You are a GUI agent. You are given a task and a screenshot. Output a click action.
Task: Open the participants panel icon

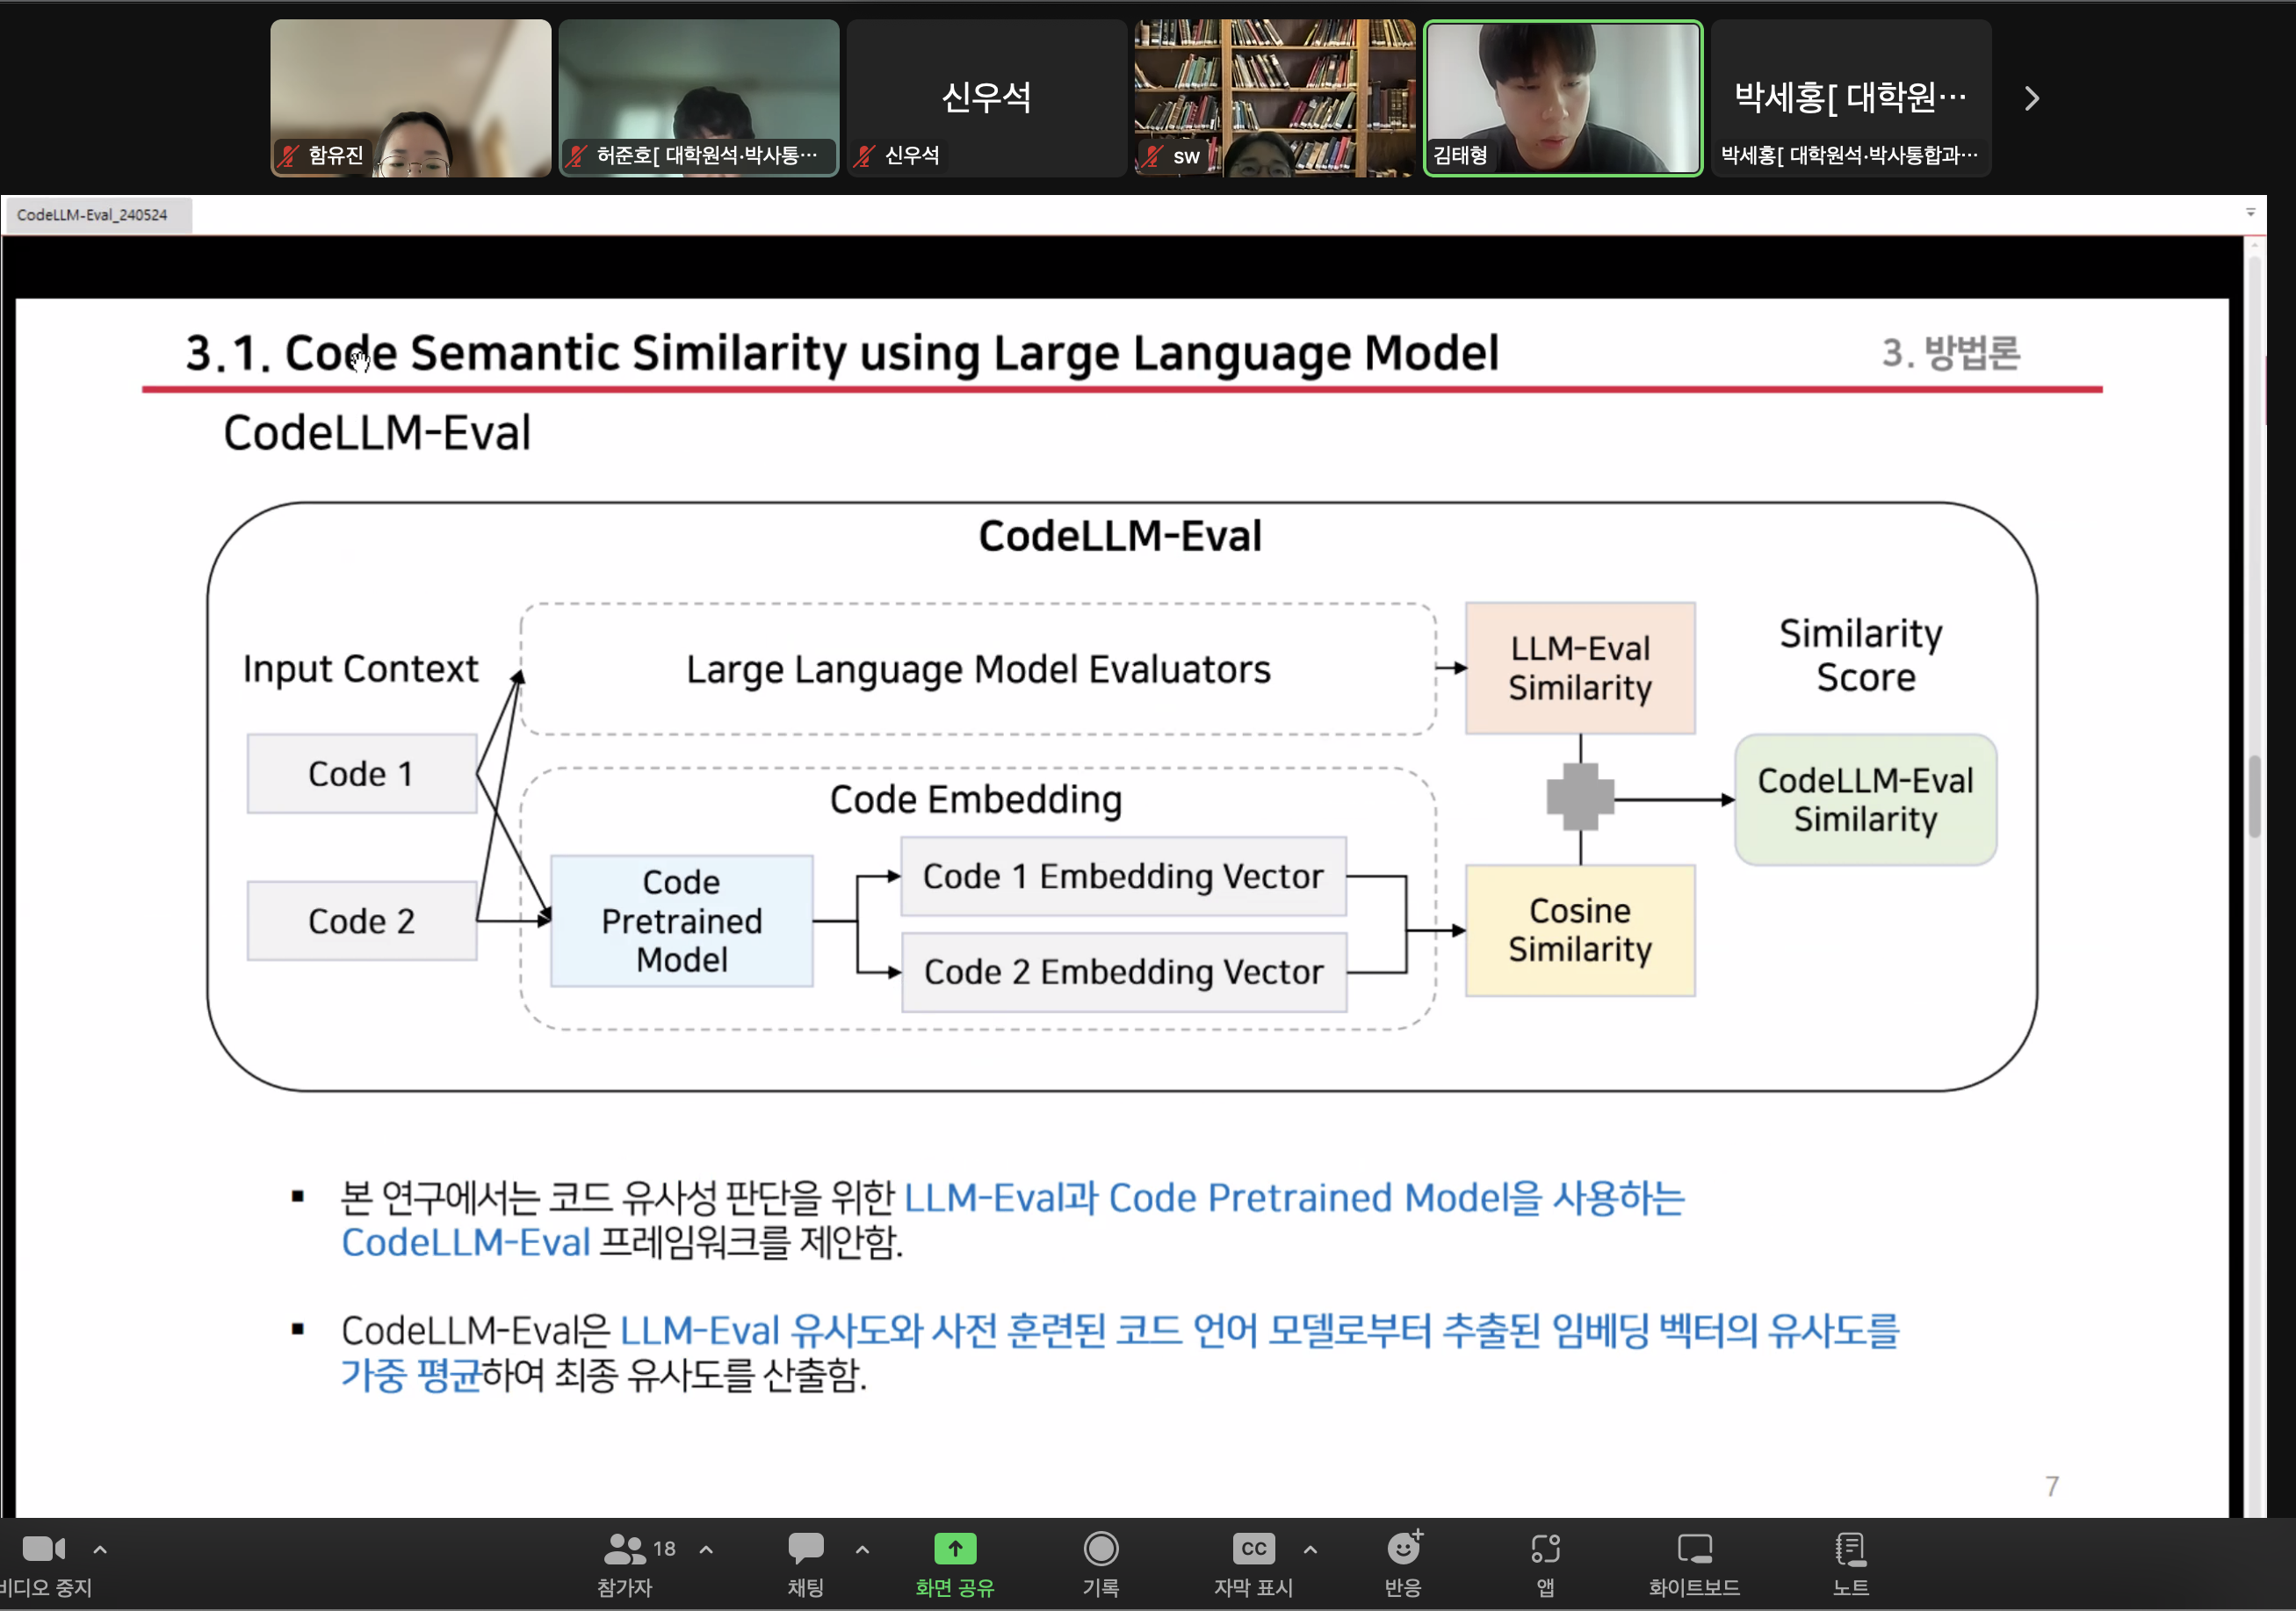point(625,1549)
